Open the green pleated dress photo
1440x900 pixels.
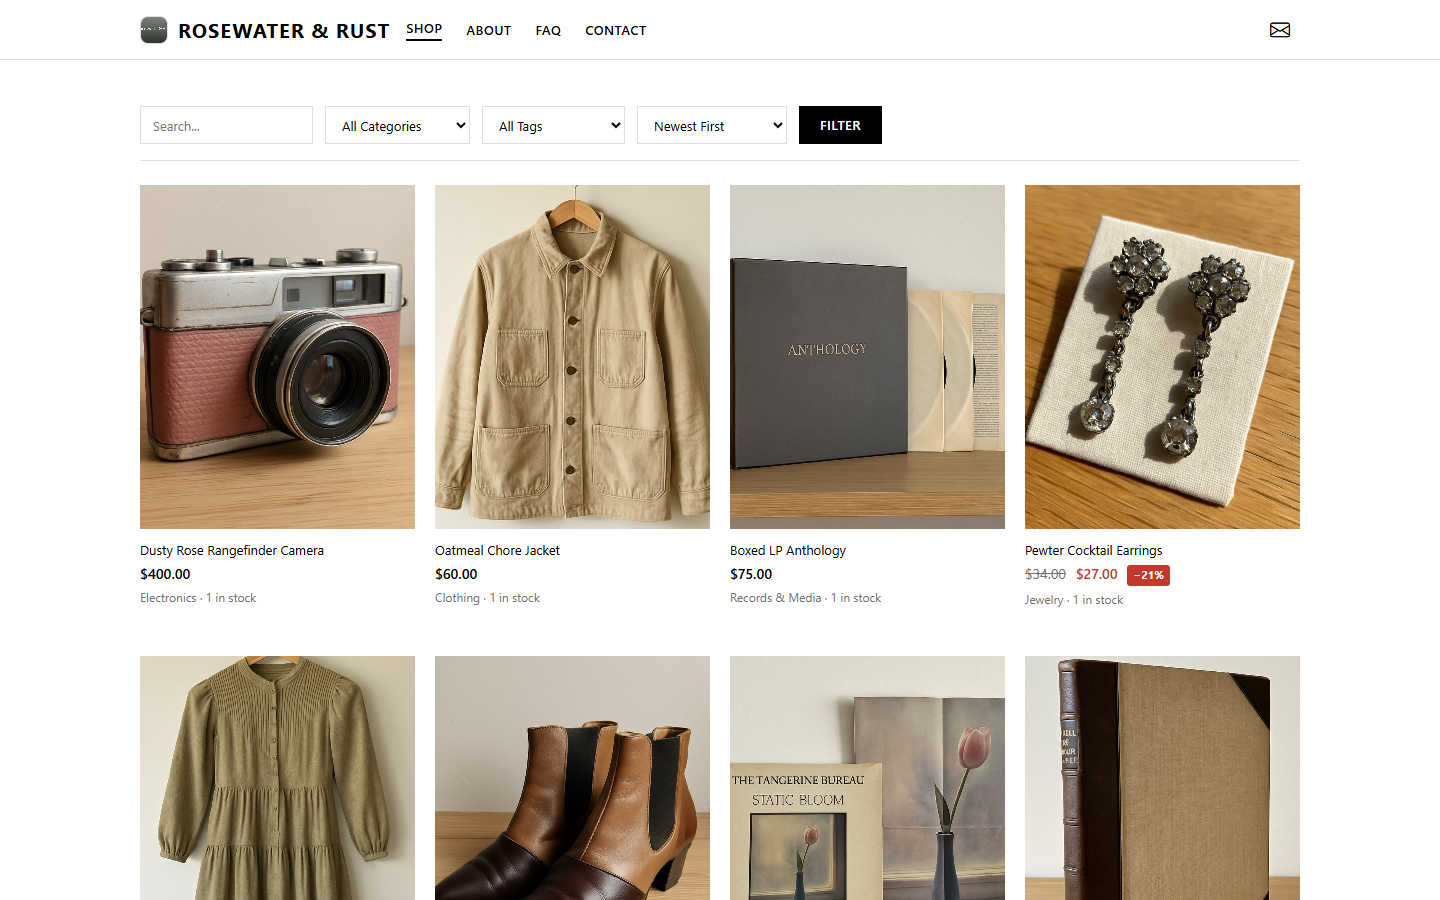(x=277, y=778)
